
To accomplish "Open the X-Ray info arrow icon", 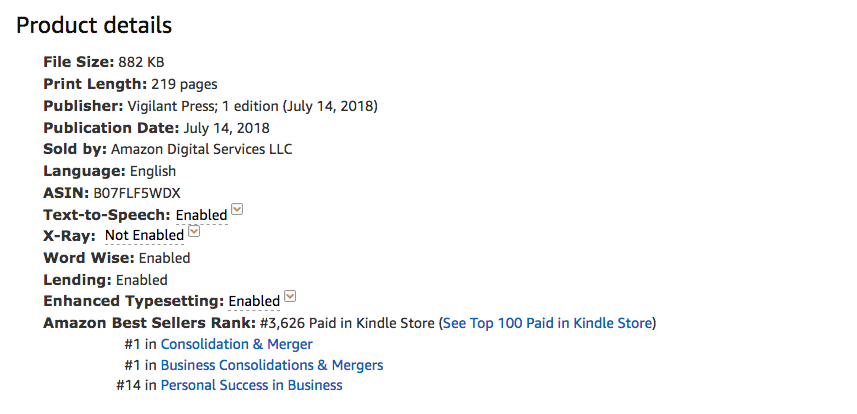I will point(194,231).
